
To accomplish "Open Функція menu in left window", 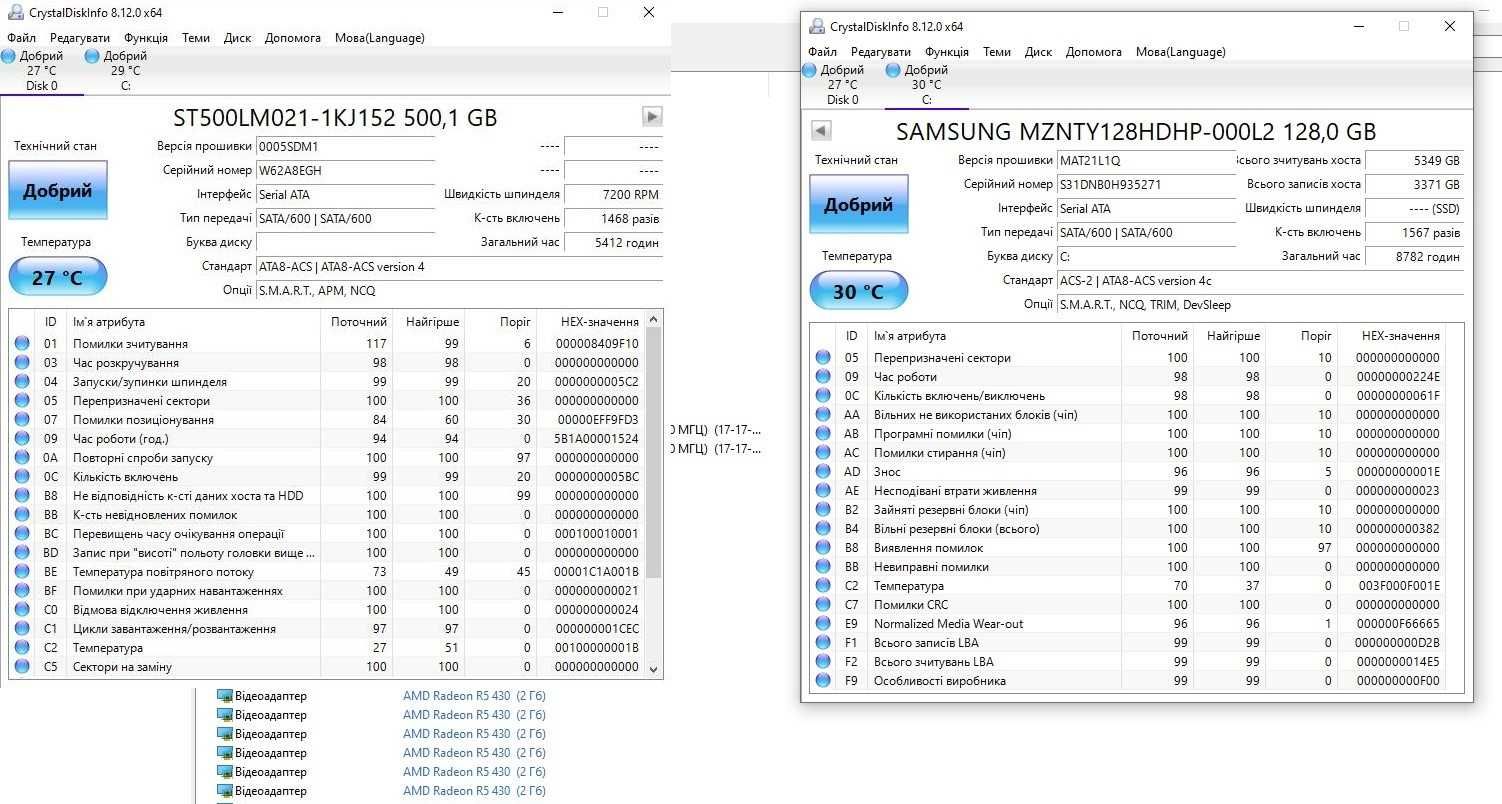I will tap(146, 38).
